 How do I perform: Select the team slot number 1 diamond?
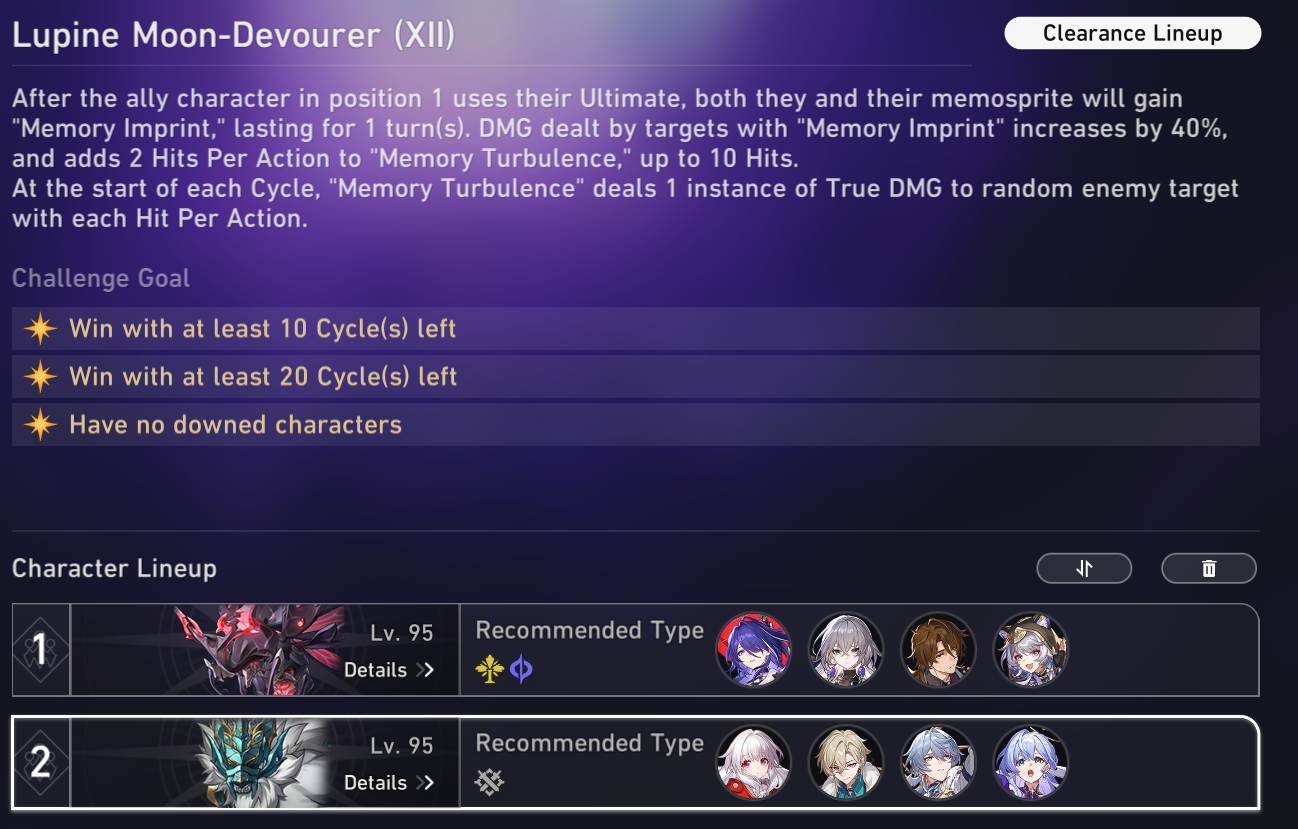coord(41,650)
